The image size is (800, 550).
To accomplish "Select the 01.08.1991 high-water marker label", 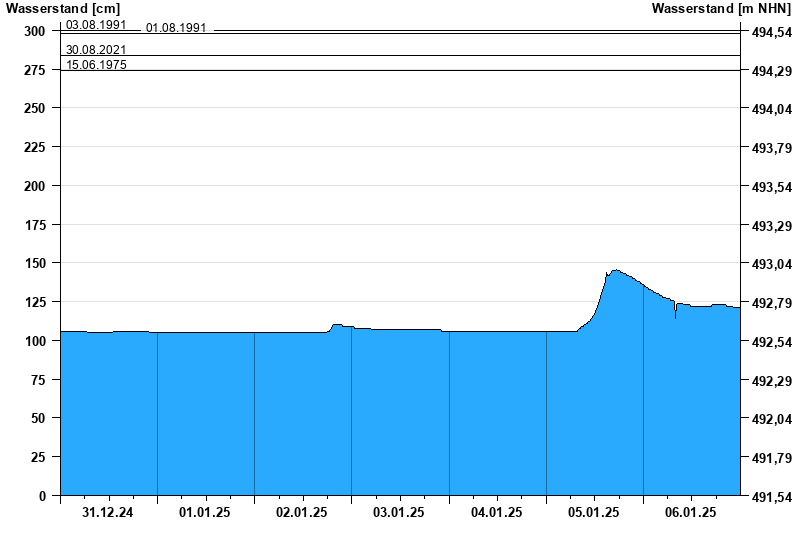I will [x=176, y=28].
